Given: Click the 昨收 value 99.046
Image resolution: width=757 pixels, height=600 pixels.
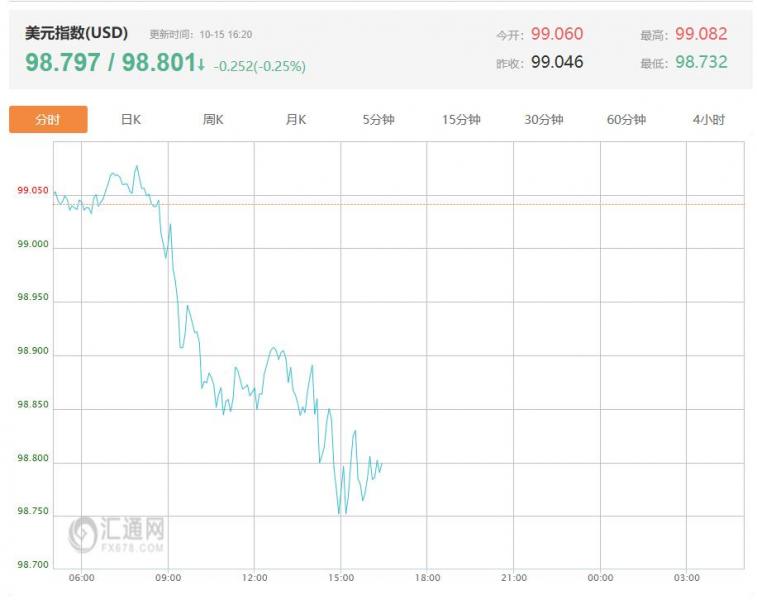Looking at the screenshot, I should point(557,62).
